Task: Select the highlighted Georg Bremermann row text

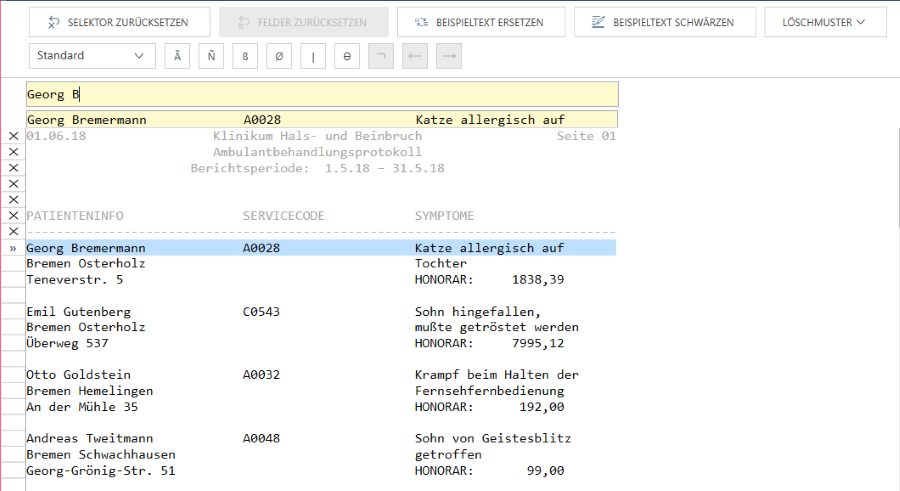Action: (86, 248)
